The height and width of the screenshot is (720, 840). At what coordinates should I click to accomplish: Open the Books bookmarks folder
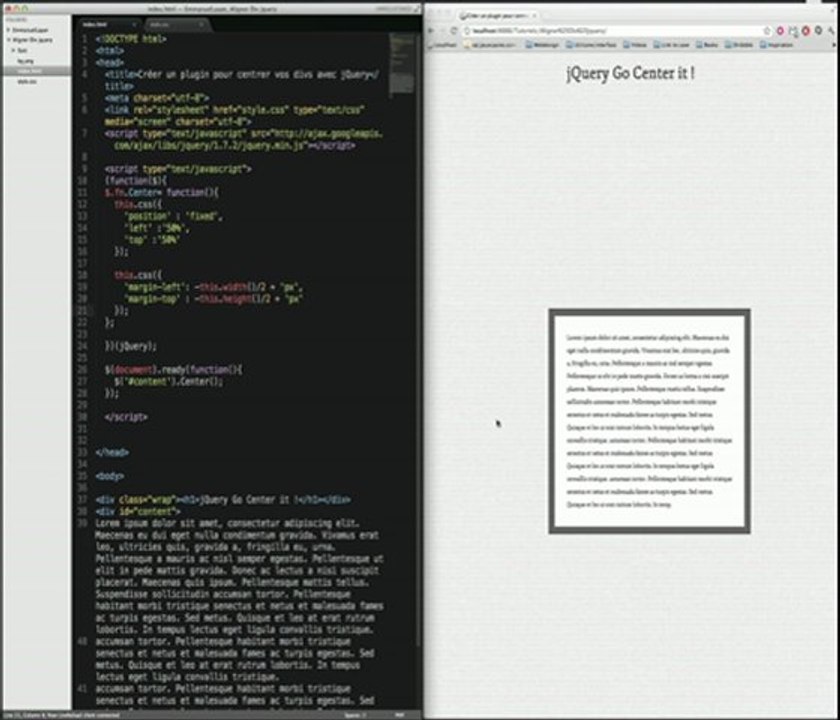point(708,45)
